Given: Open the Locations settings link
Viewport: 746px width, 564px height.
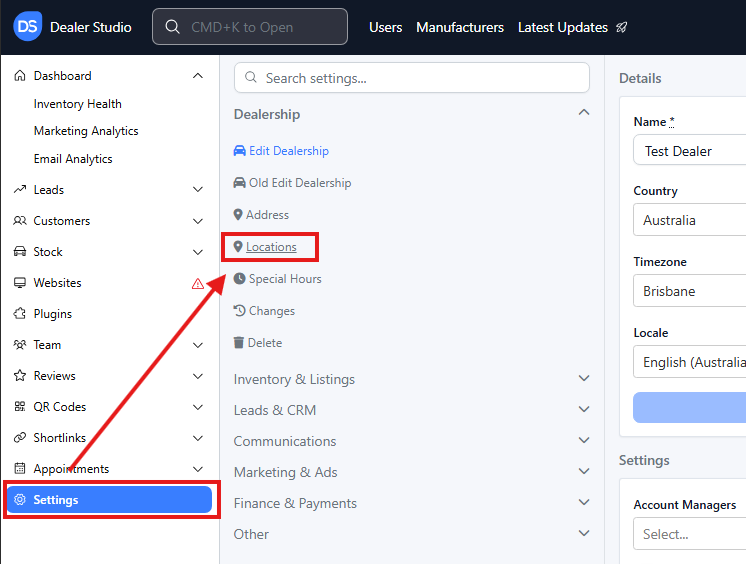Looking at the screenshot, I should click(x=271, y=247).
